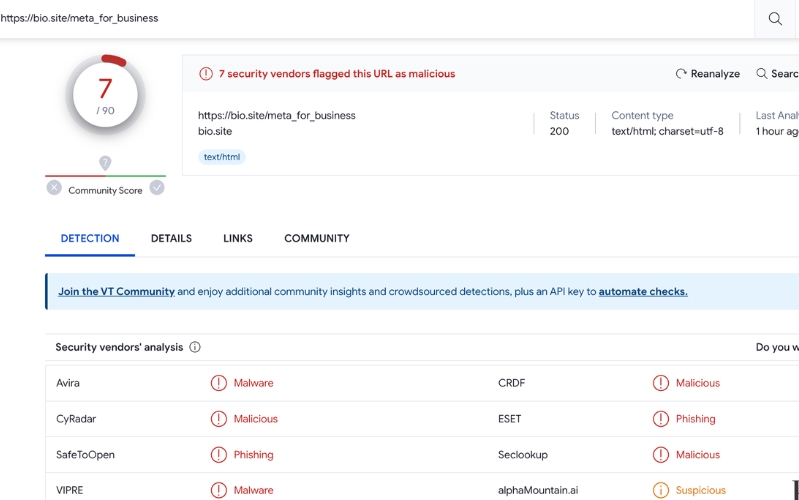The height and width of the screenshot is (500, 799).
Task: Click the analyzed URL in summary panel
Action: 277,116
